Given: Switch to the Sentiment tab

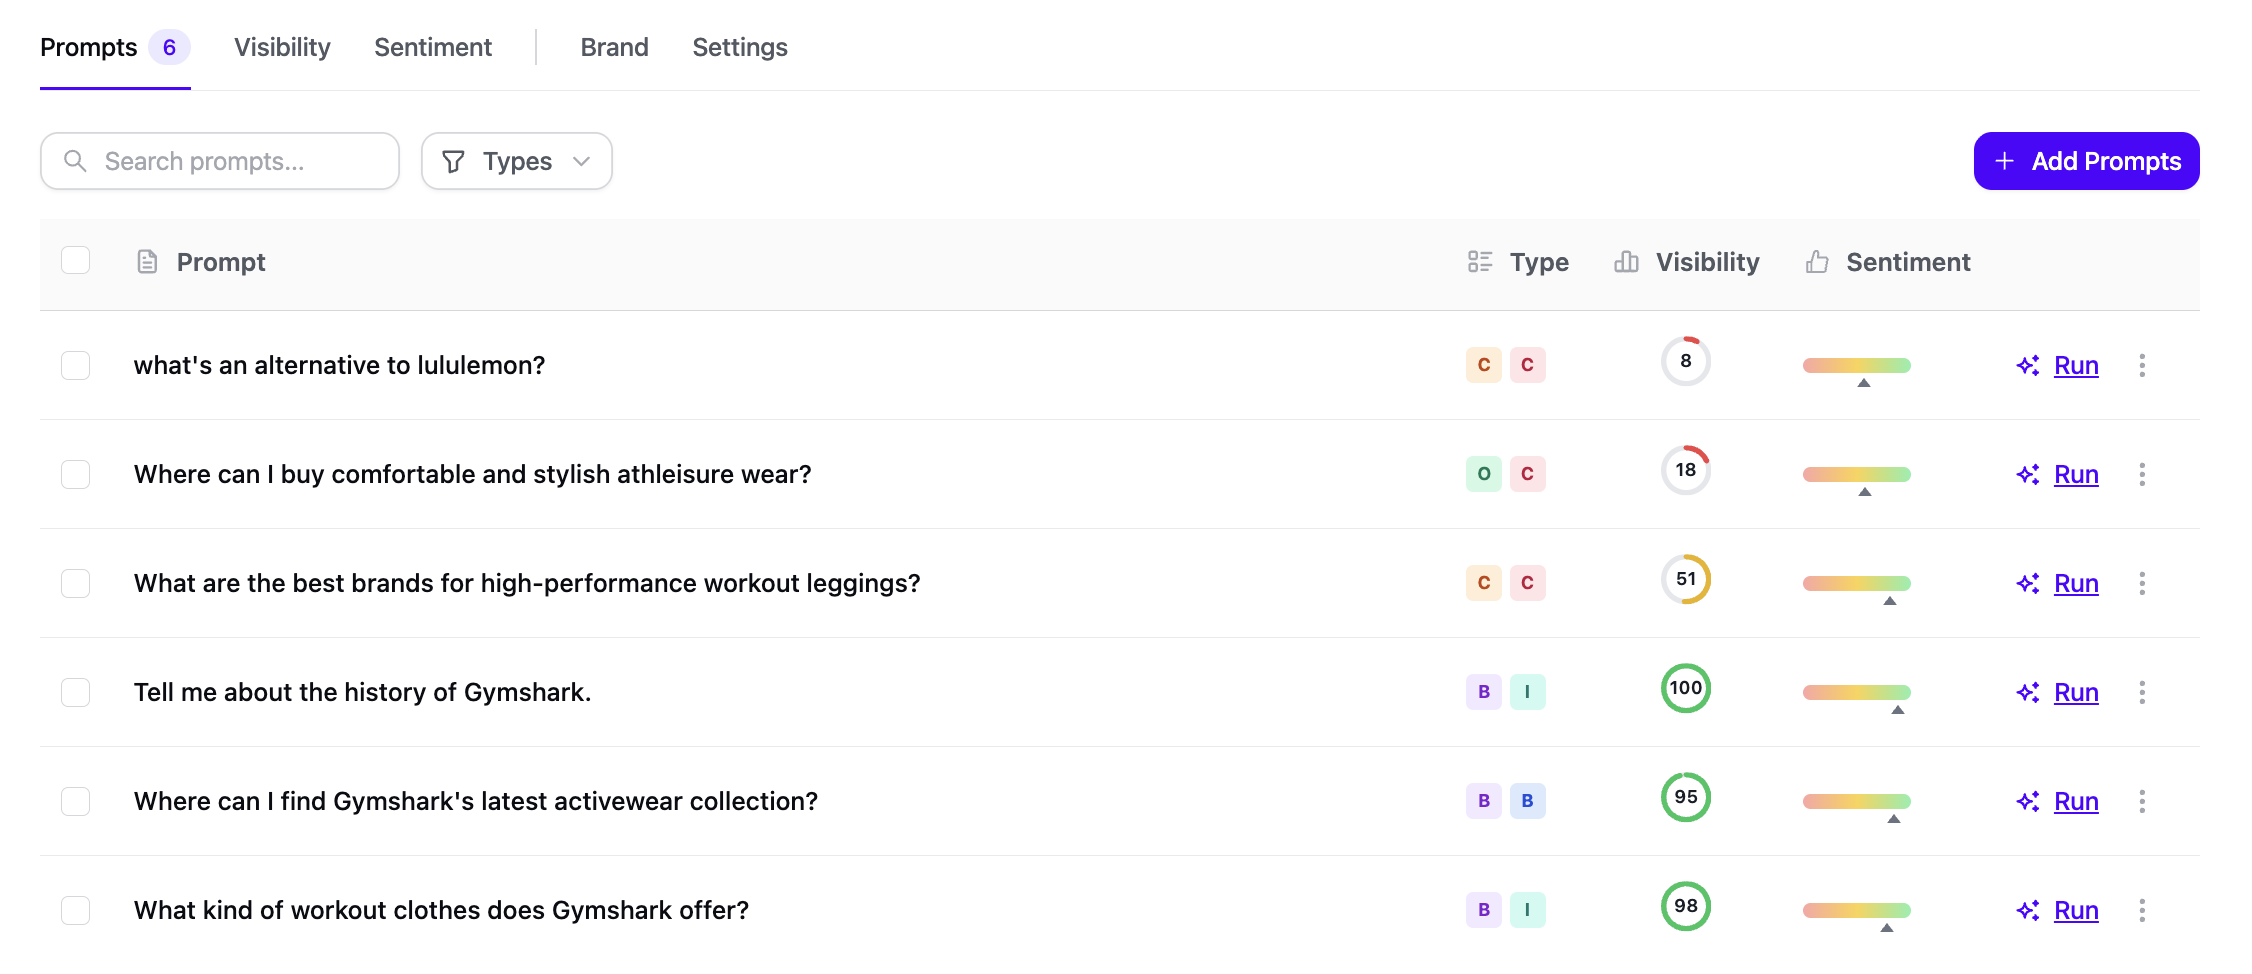Looking at the screenshot, I should coord(433,47).
